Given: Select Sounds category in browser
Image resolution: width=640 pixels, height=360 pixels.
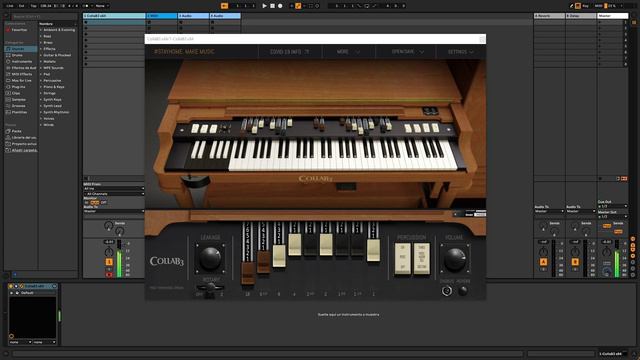Looking at the screenshot, I should point(20,49).
